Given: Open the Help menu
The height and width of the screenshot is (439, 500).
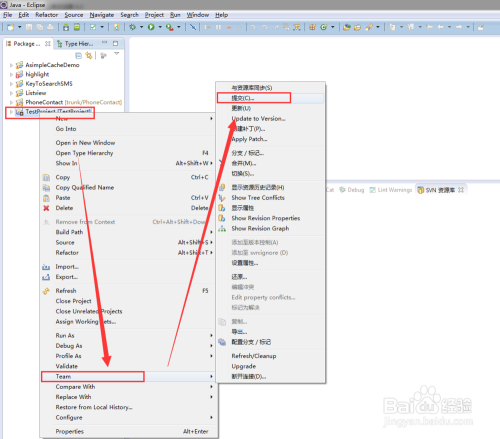Looking at the screenshot, I should [221, 15].
